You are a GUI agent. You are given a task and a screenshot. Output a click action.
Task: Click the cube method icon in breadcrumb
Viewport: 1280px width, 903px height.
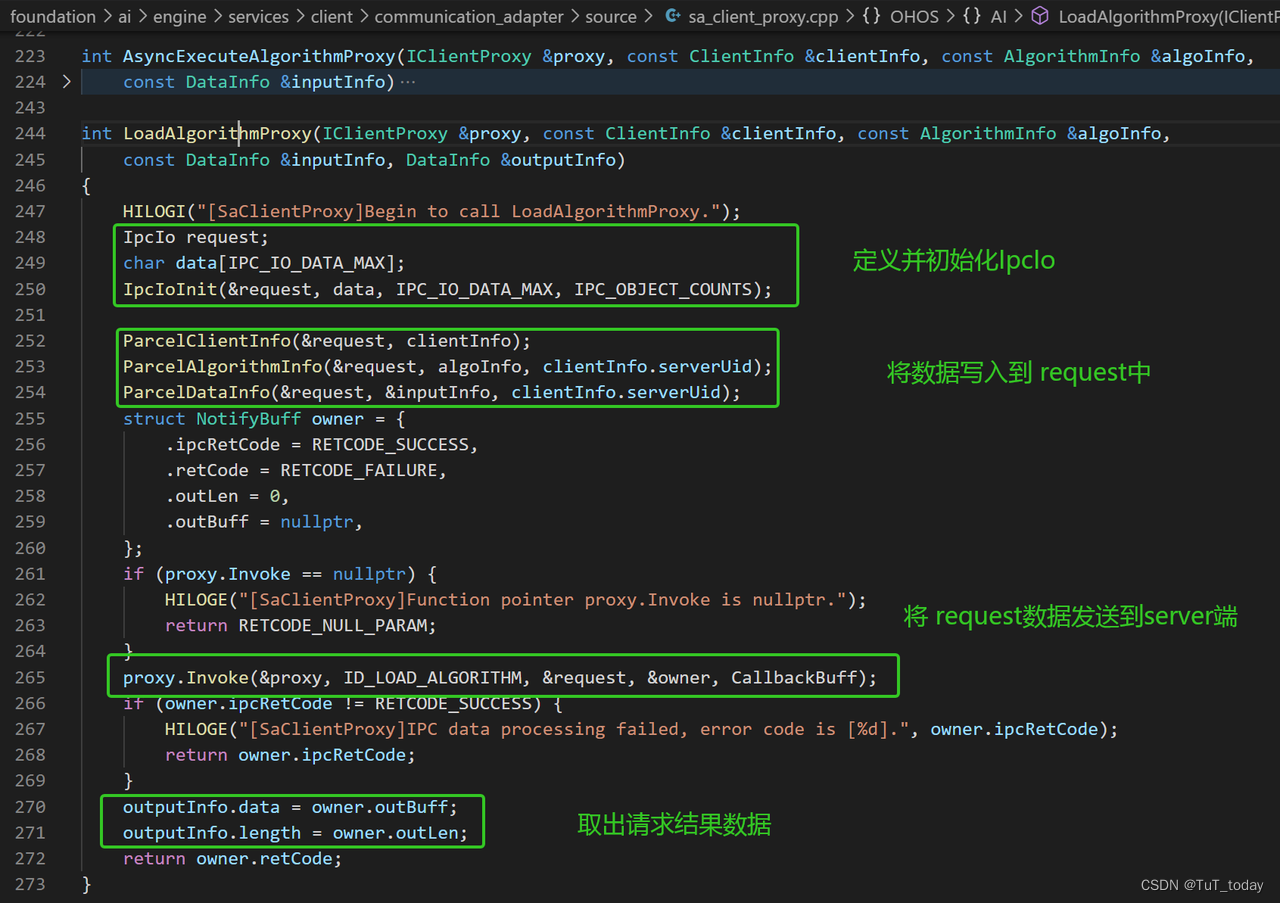click(x=1040, y=16)
